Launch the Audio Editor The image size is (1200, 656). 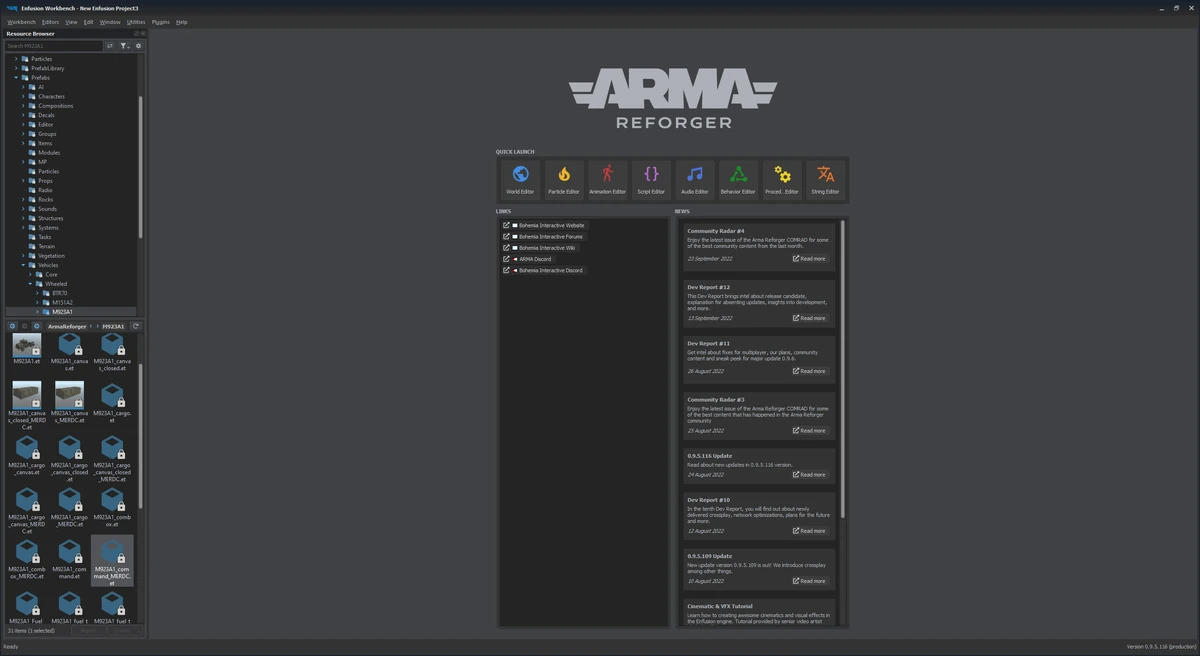[694, 178]
